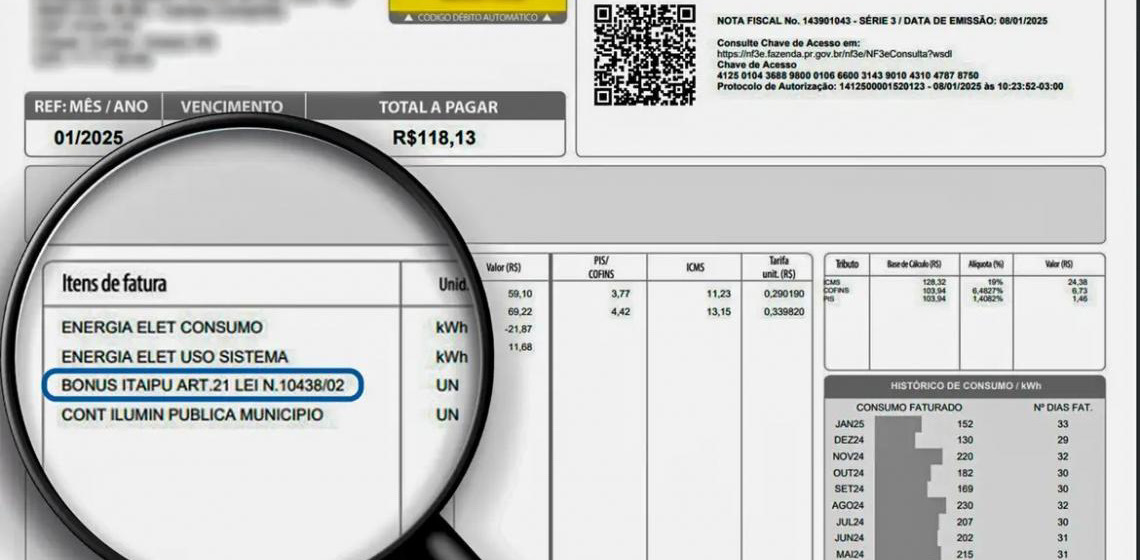This screenshot has width=1140, height=560.
Task: Select the 19% tax rate
Action: [996, 281]
